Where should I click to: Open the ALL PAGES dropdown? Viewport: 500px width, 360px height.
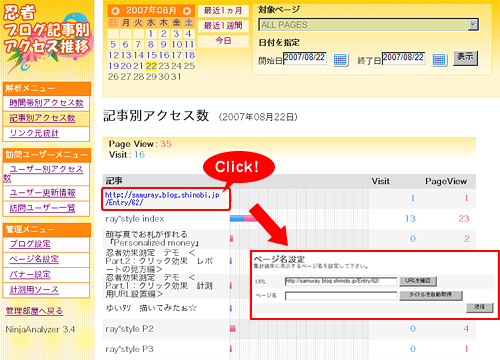click(369, 25)
